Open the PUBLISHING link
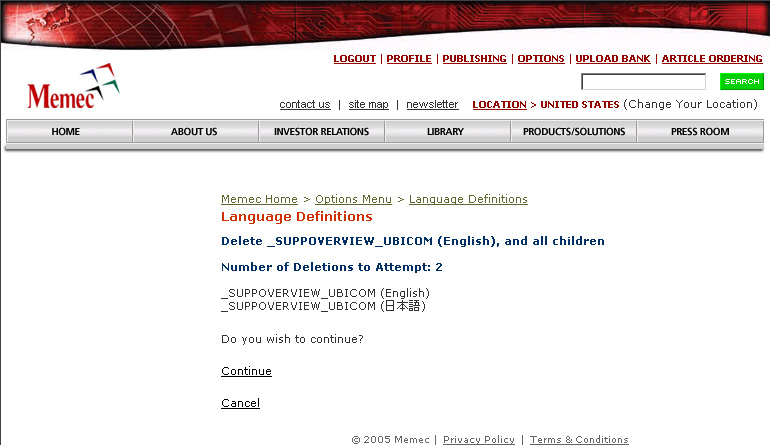The image size is (770, 445). [474, 58]
